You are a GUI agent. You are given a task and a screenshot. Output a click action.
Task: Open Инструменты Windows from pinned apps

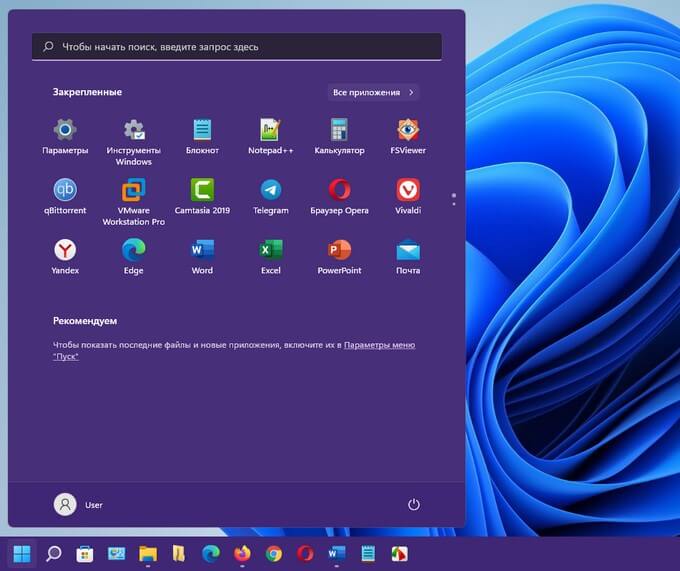point(134,142)
